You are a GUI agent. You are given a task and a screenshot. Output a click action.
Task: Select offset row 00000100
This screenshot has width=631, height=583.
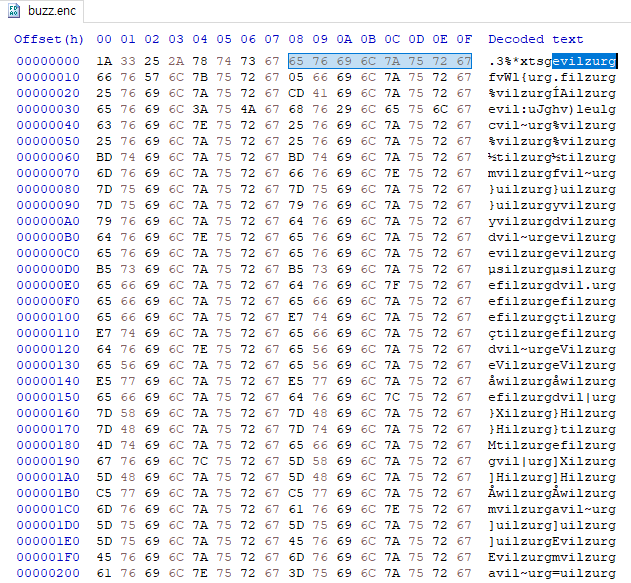click(48, 317)
